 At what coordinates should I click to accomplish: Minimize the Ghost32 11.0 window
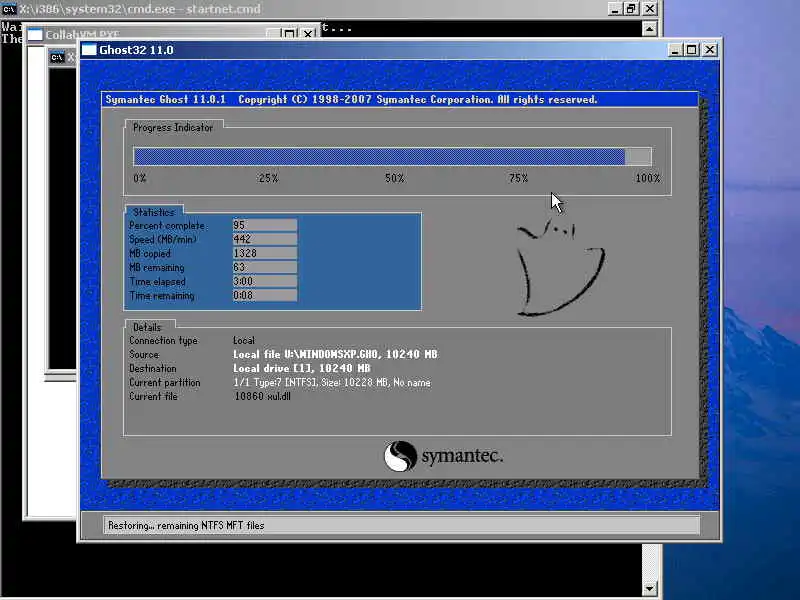675,50
